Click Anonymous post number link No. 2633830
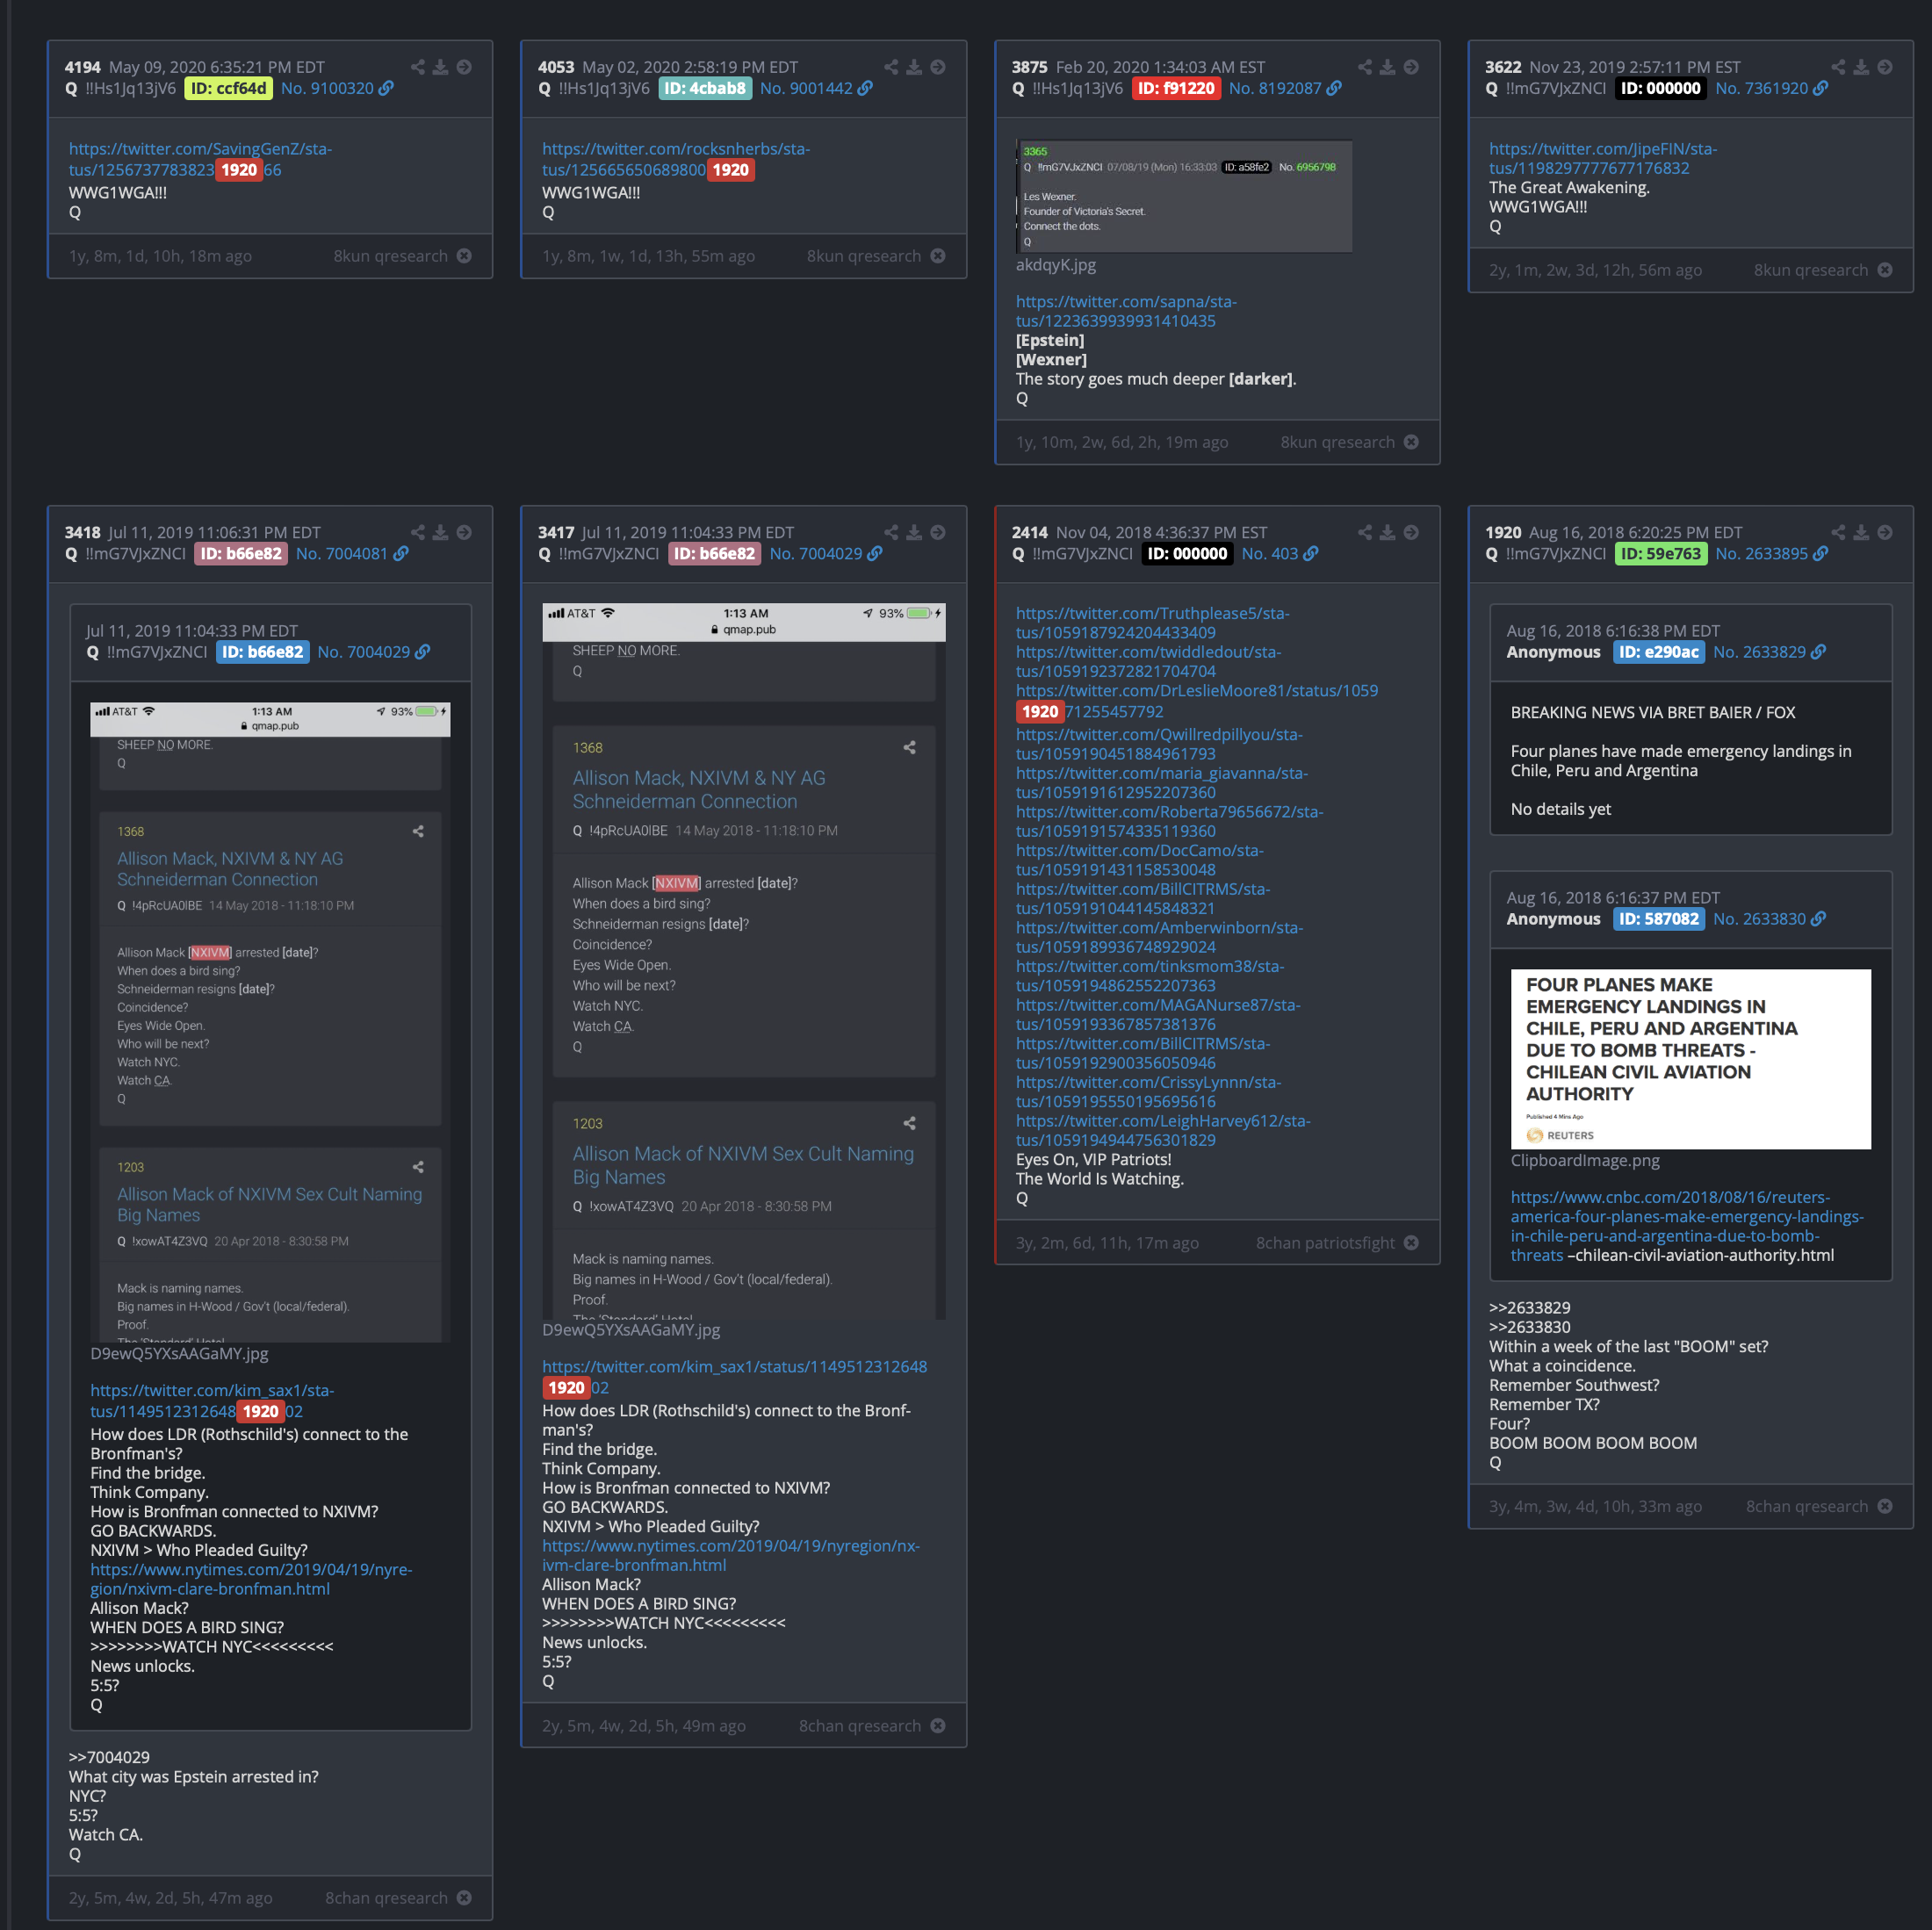The height and width of the screenshot is (1930, 1932). [1759, 919]
